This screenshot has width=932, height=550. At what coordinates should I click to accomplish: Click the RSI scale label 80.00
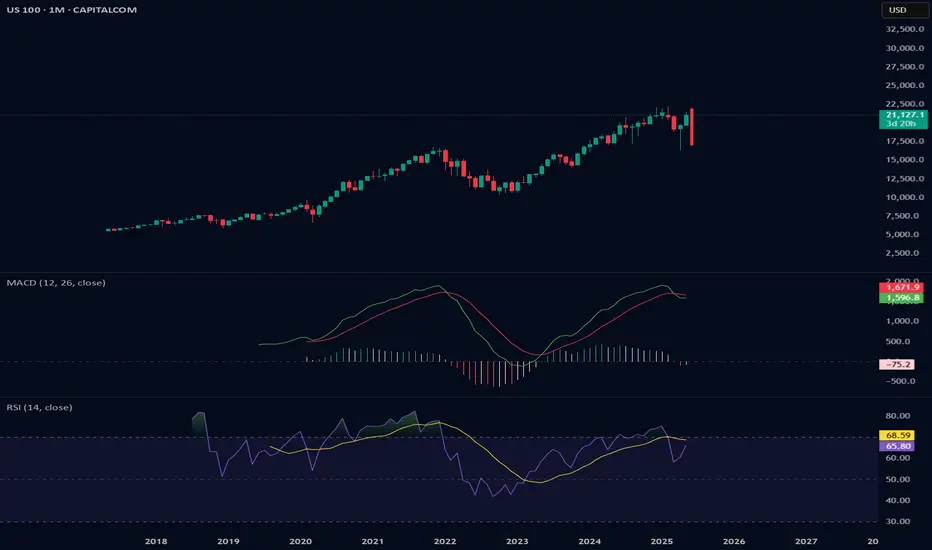(x=898, y=416)
